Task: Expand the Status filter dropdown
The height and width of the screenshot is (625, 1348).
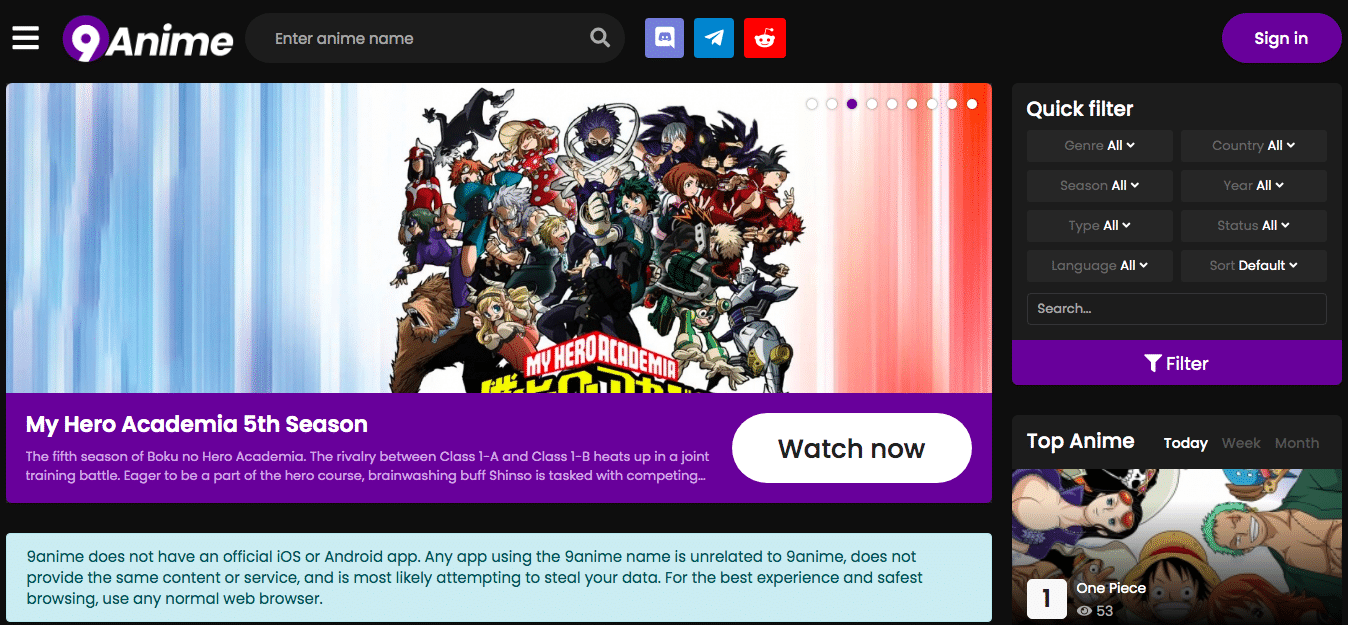Action: click(1254, 226)
